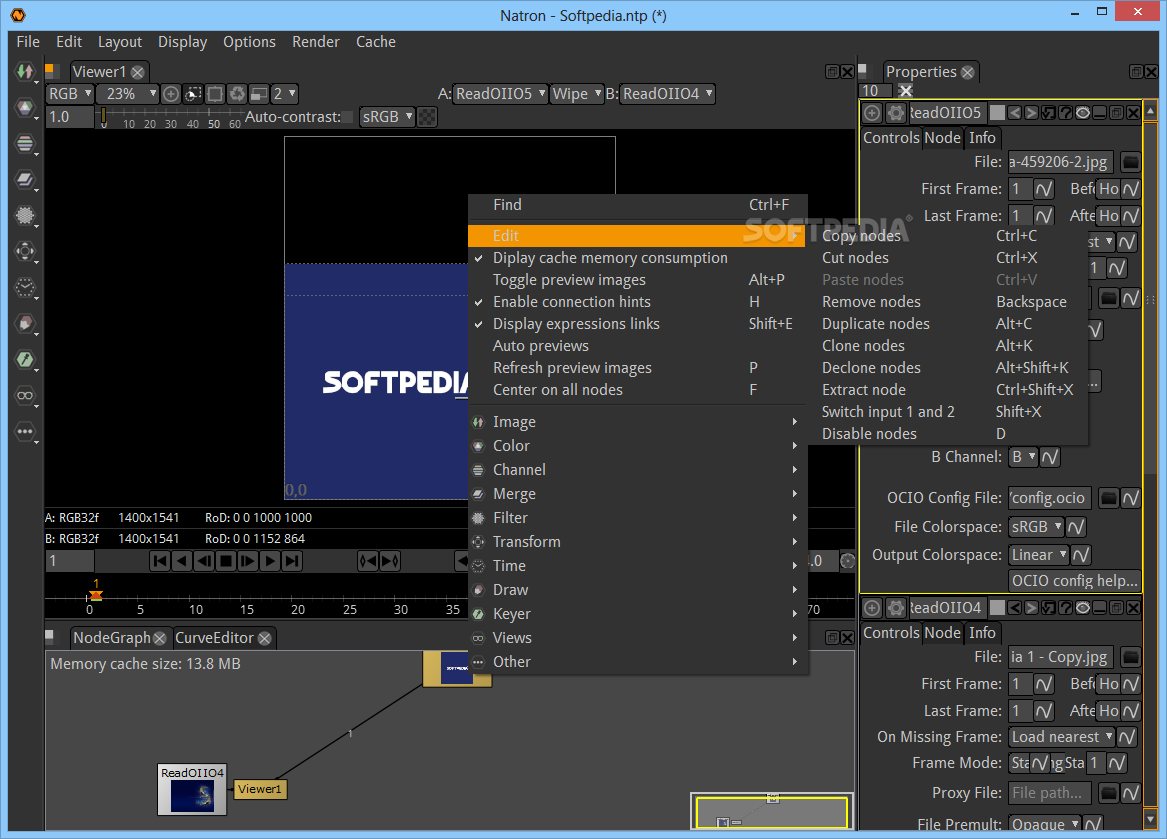Open the Keyer nodes toolbar button
This screenshot has height=839, width=1167.
click(x=25, y=360)
